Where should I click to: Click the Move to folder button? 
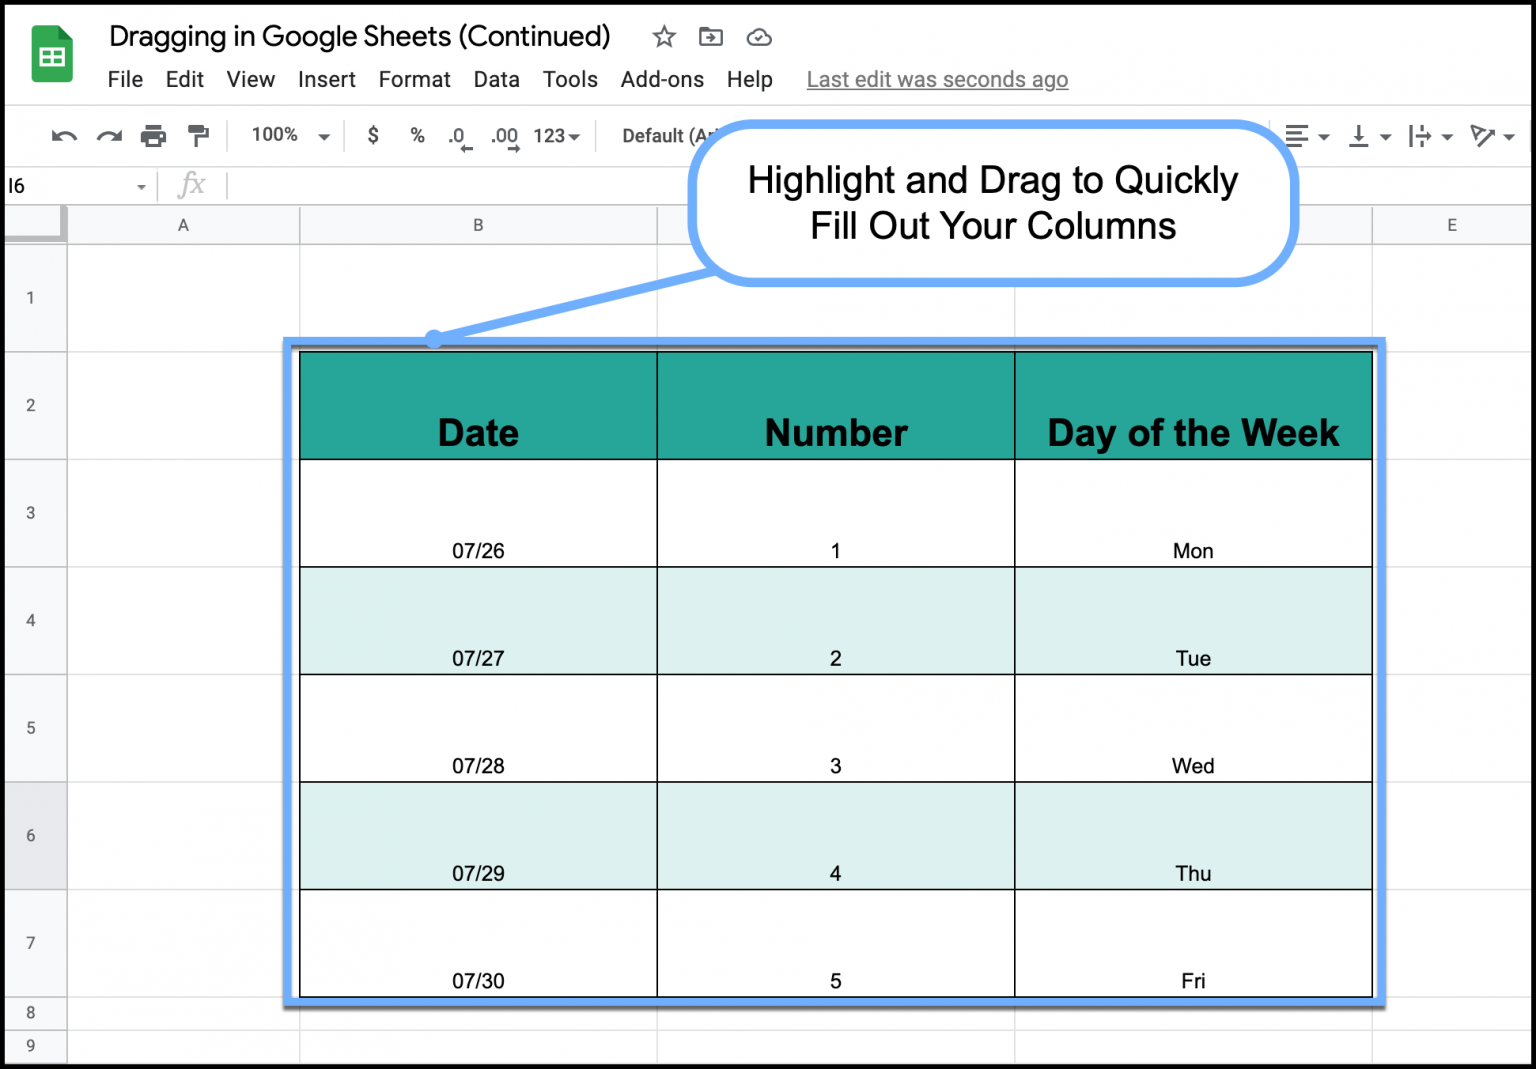tap(711, 36)
